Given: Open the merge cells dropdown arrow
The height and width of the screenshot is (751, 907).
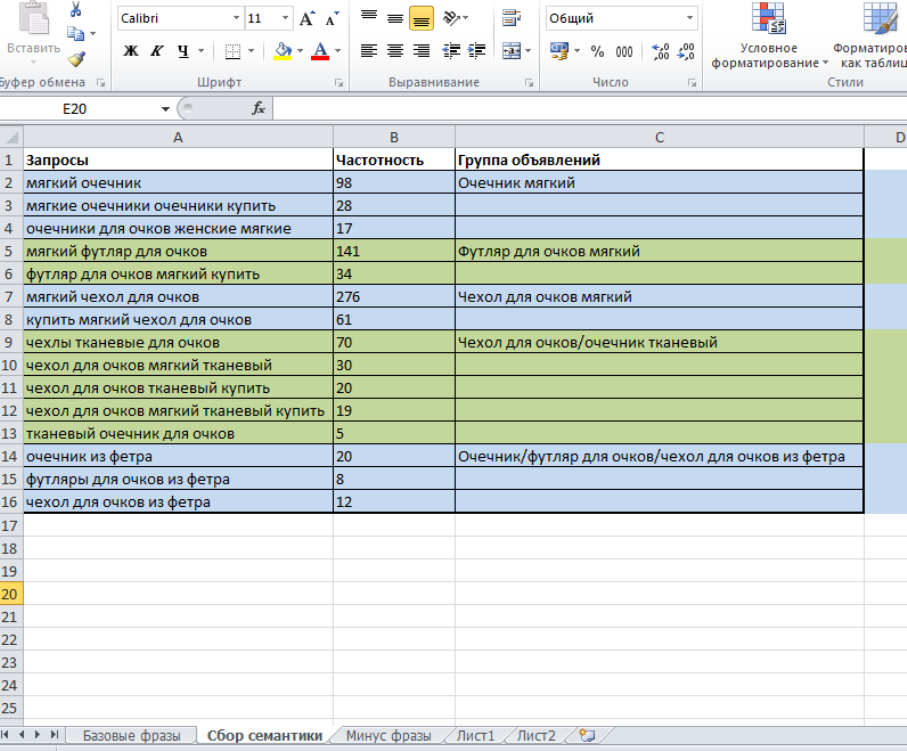Looking at the screenshot, I should 528,51.
